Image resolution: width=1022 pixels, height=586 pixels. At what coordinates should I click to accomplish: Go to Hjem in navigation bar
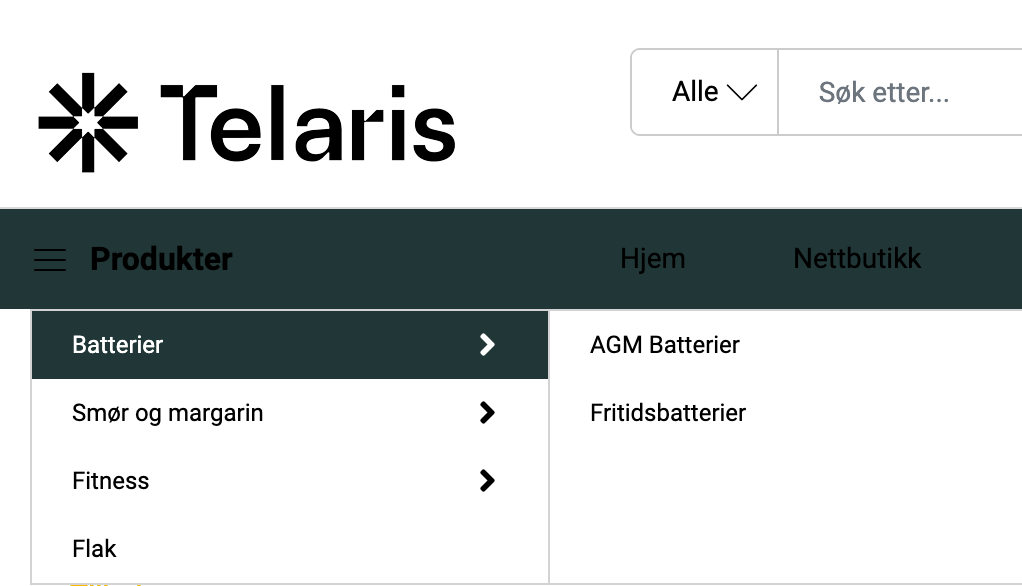[653, 258]
